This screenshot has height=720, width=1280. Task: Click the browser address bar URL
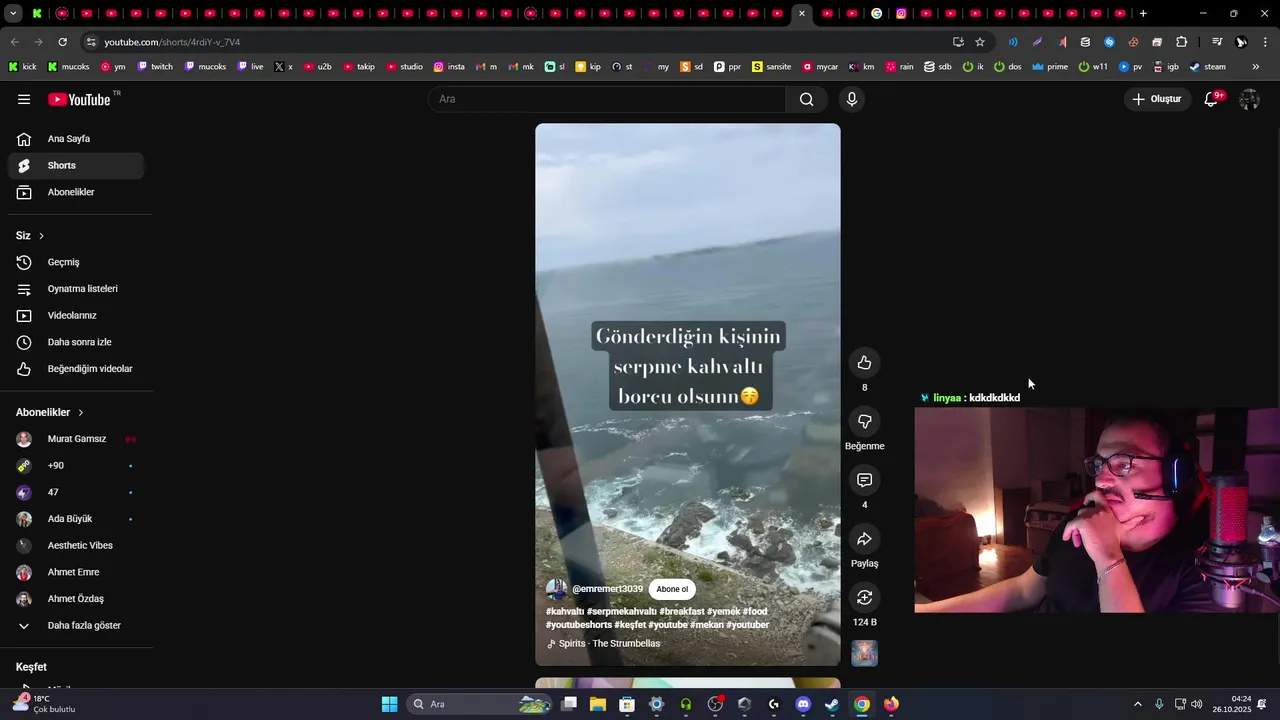(x=172, y=42)
